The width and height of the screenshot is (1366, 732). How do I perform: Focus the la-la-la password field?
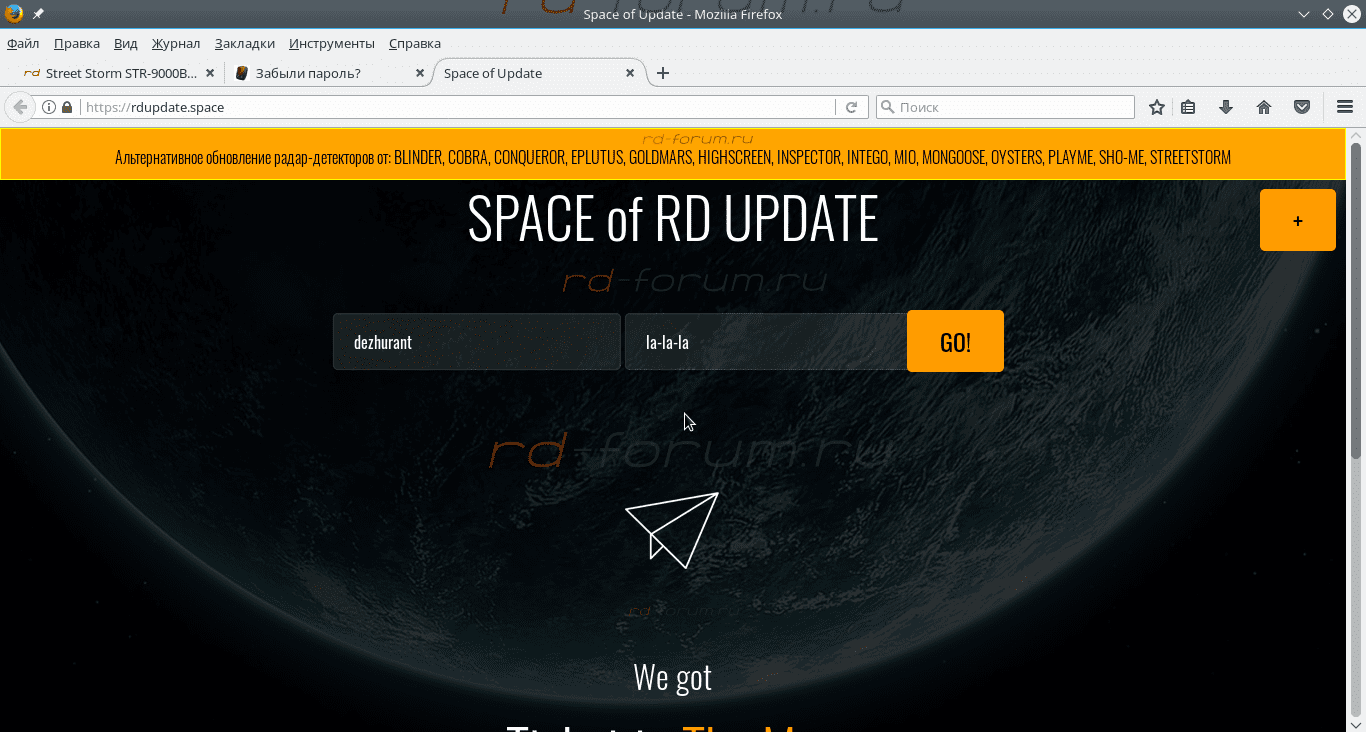point(766,342)
